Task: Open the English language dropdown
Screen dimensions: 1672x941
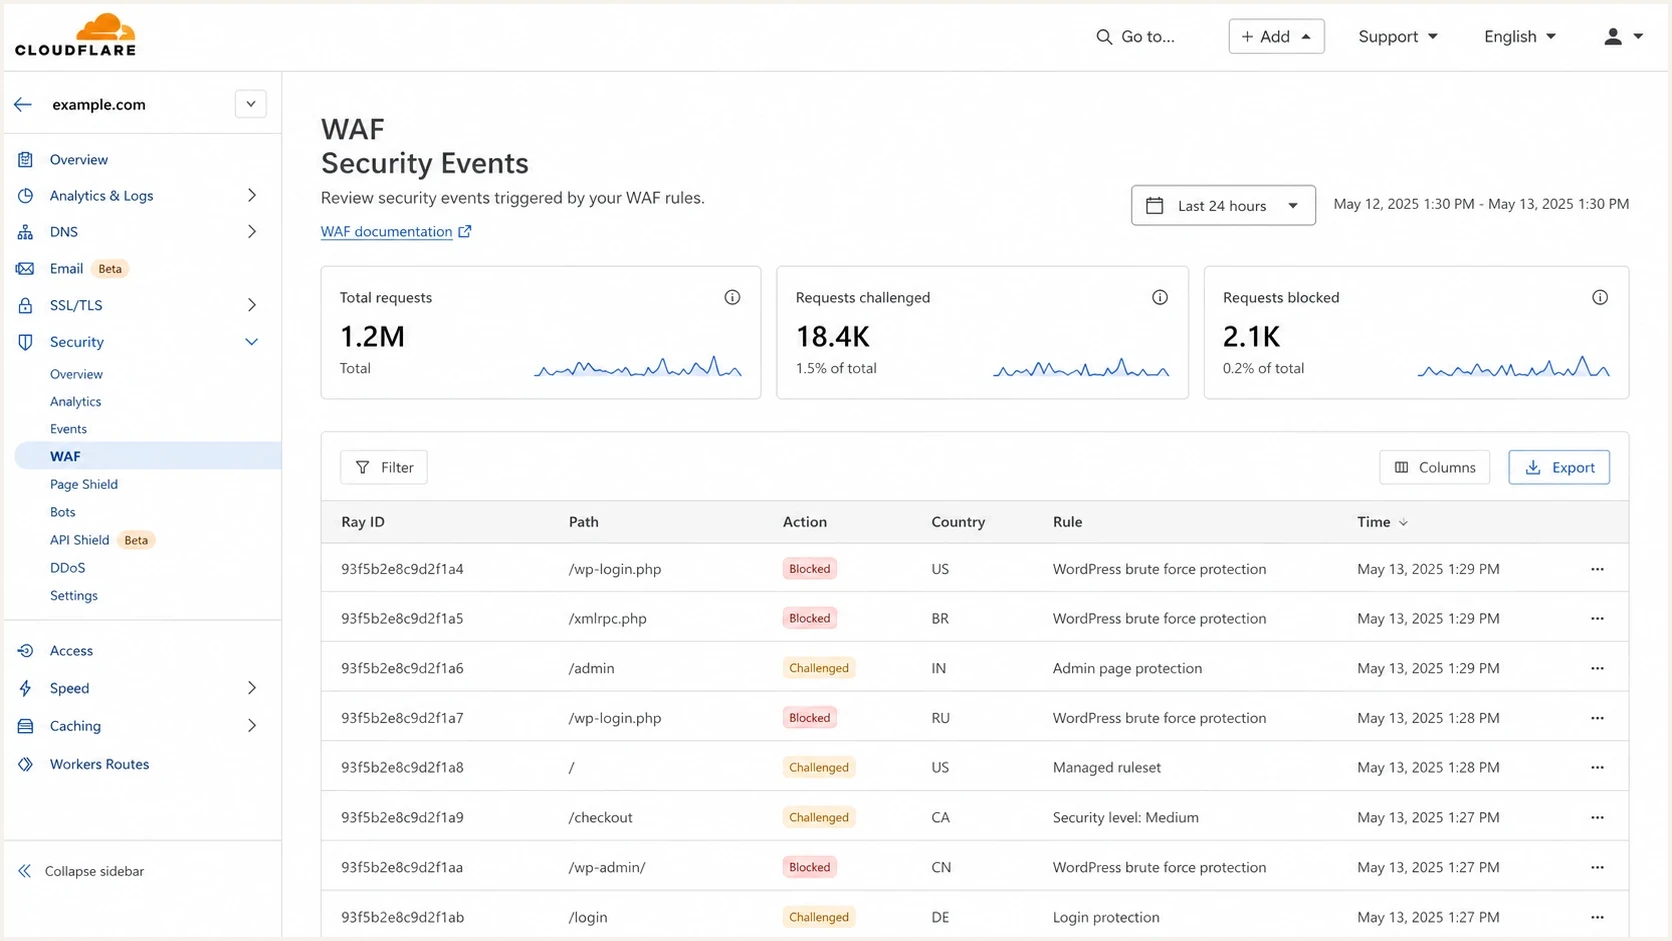Action: pyautogui.click(x=1520, y=36)
